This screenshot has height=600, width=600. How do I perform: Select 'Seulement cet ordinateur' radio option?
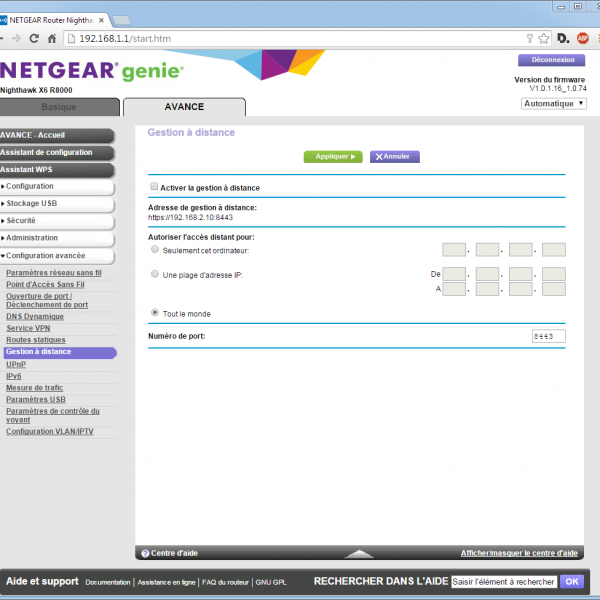tap(154, 249)
